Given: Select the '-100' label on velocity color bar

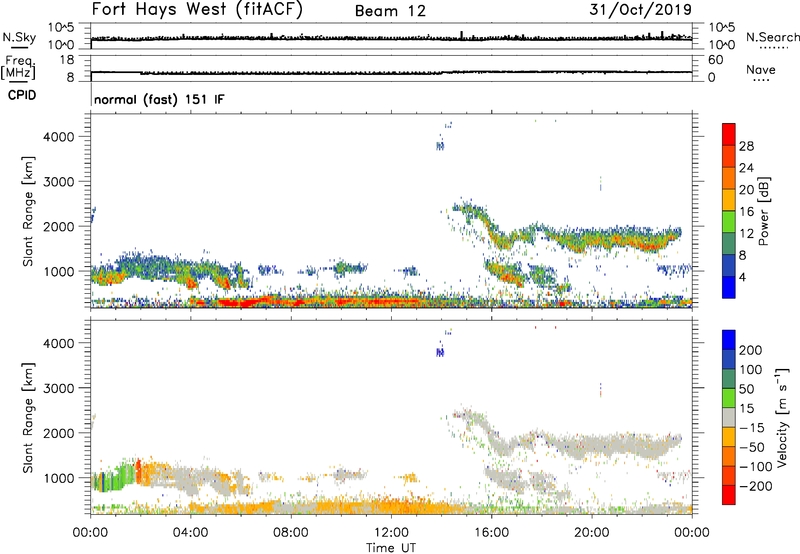Looking at the screenshot, I should point(756,466).
